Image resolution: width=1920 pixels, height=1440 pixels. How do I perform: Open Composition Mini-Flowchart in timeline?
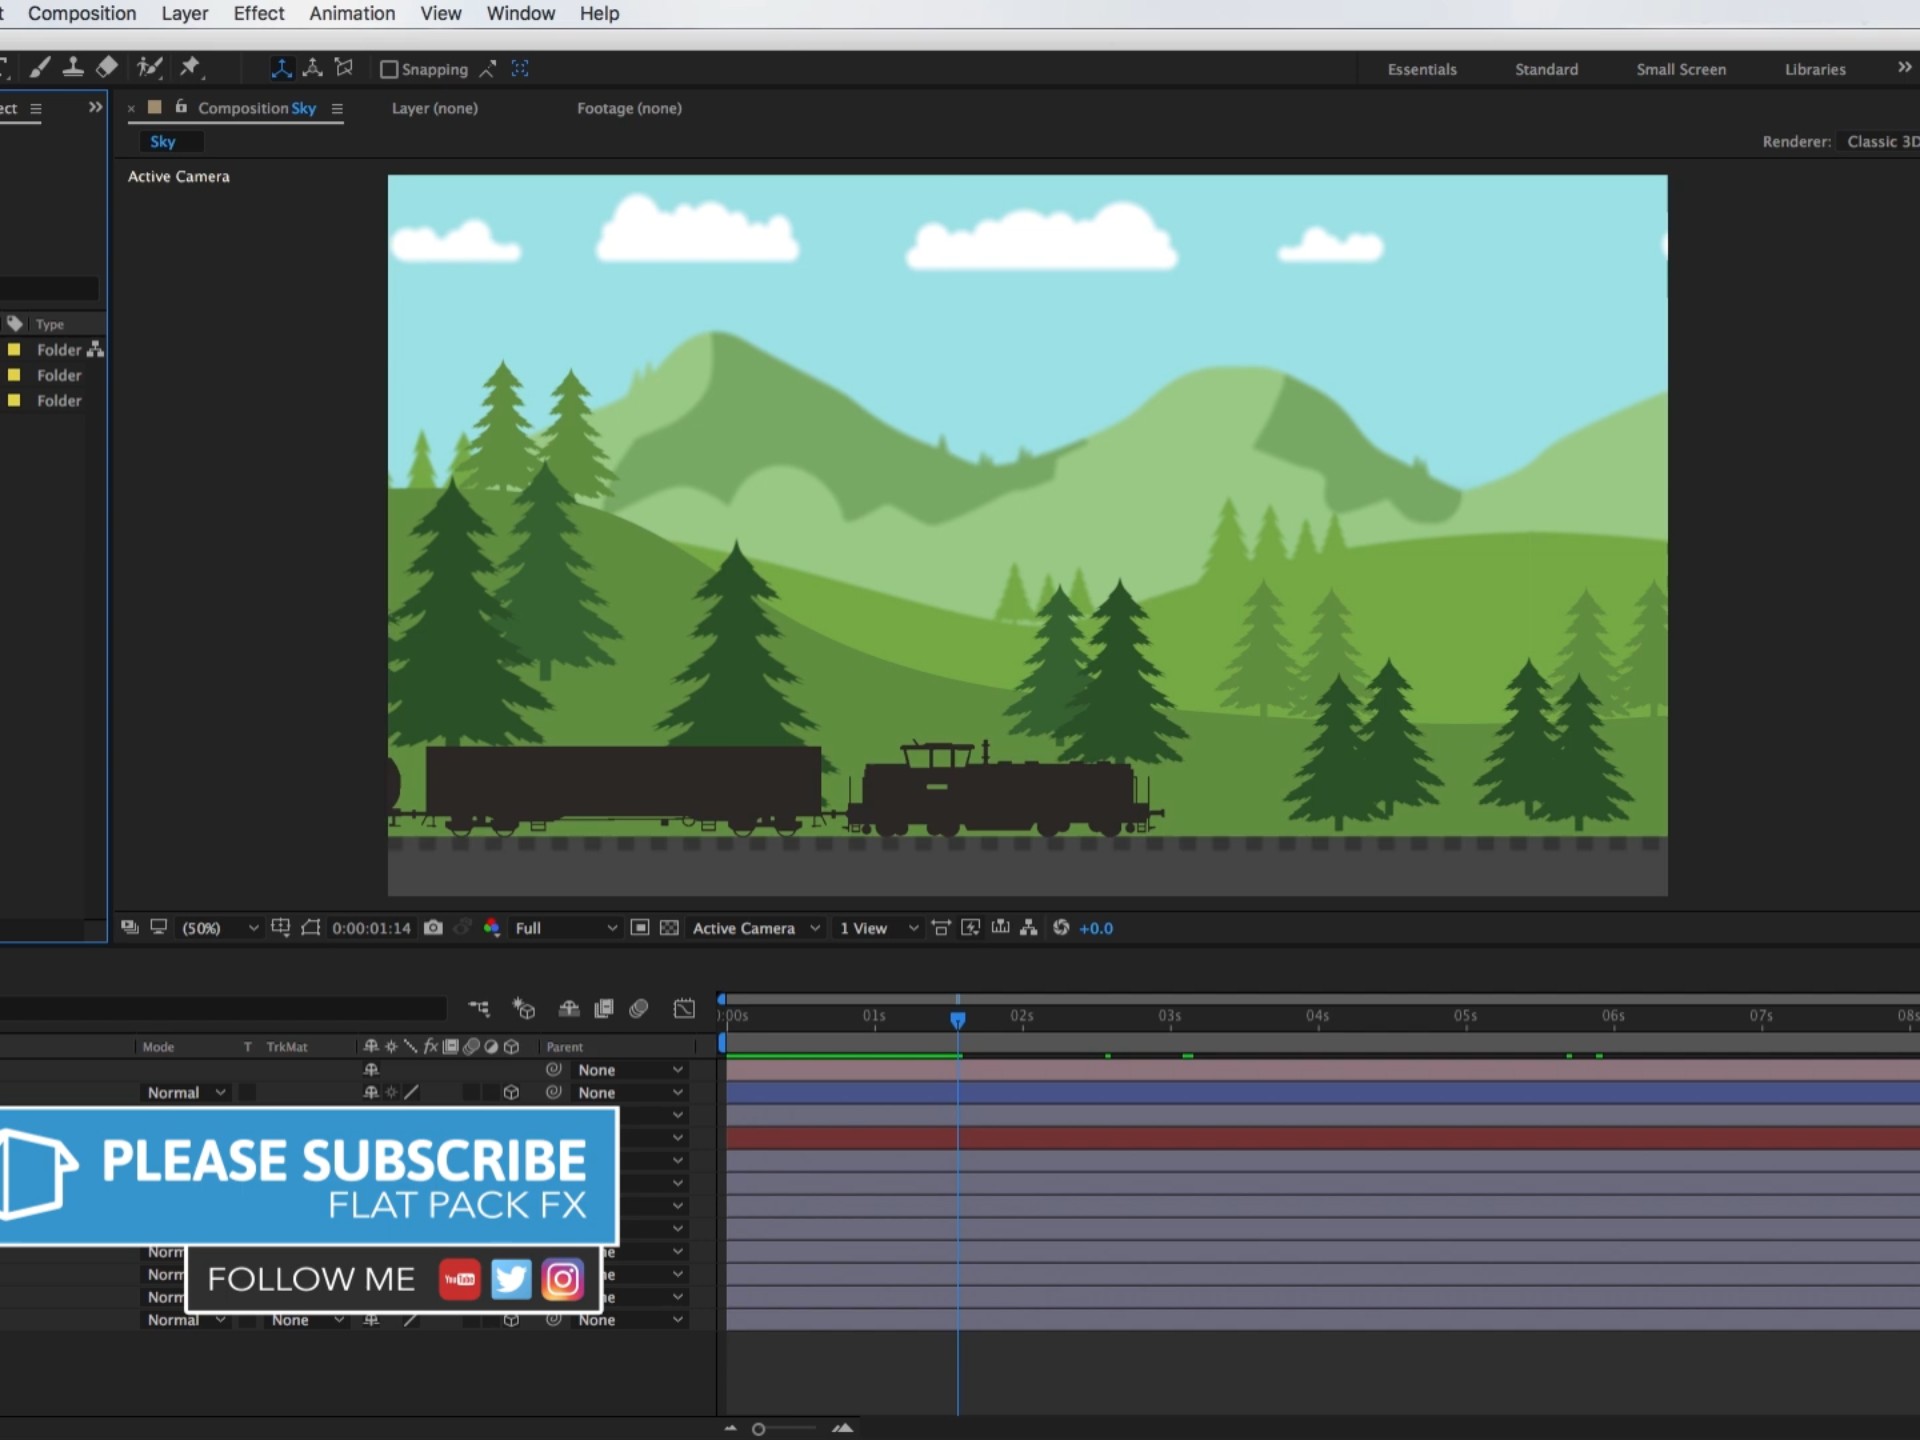click(x=480, y=1008)
